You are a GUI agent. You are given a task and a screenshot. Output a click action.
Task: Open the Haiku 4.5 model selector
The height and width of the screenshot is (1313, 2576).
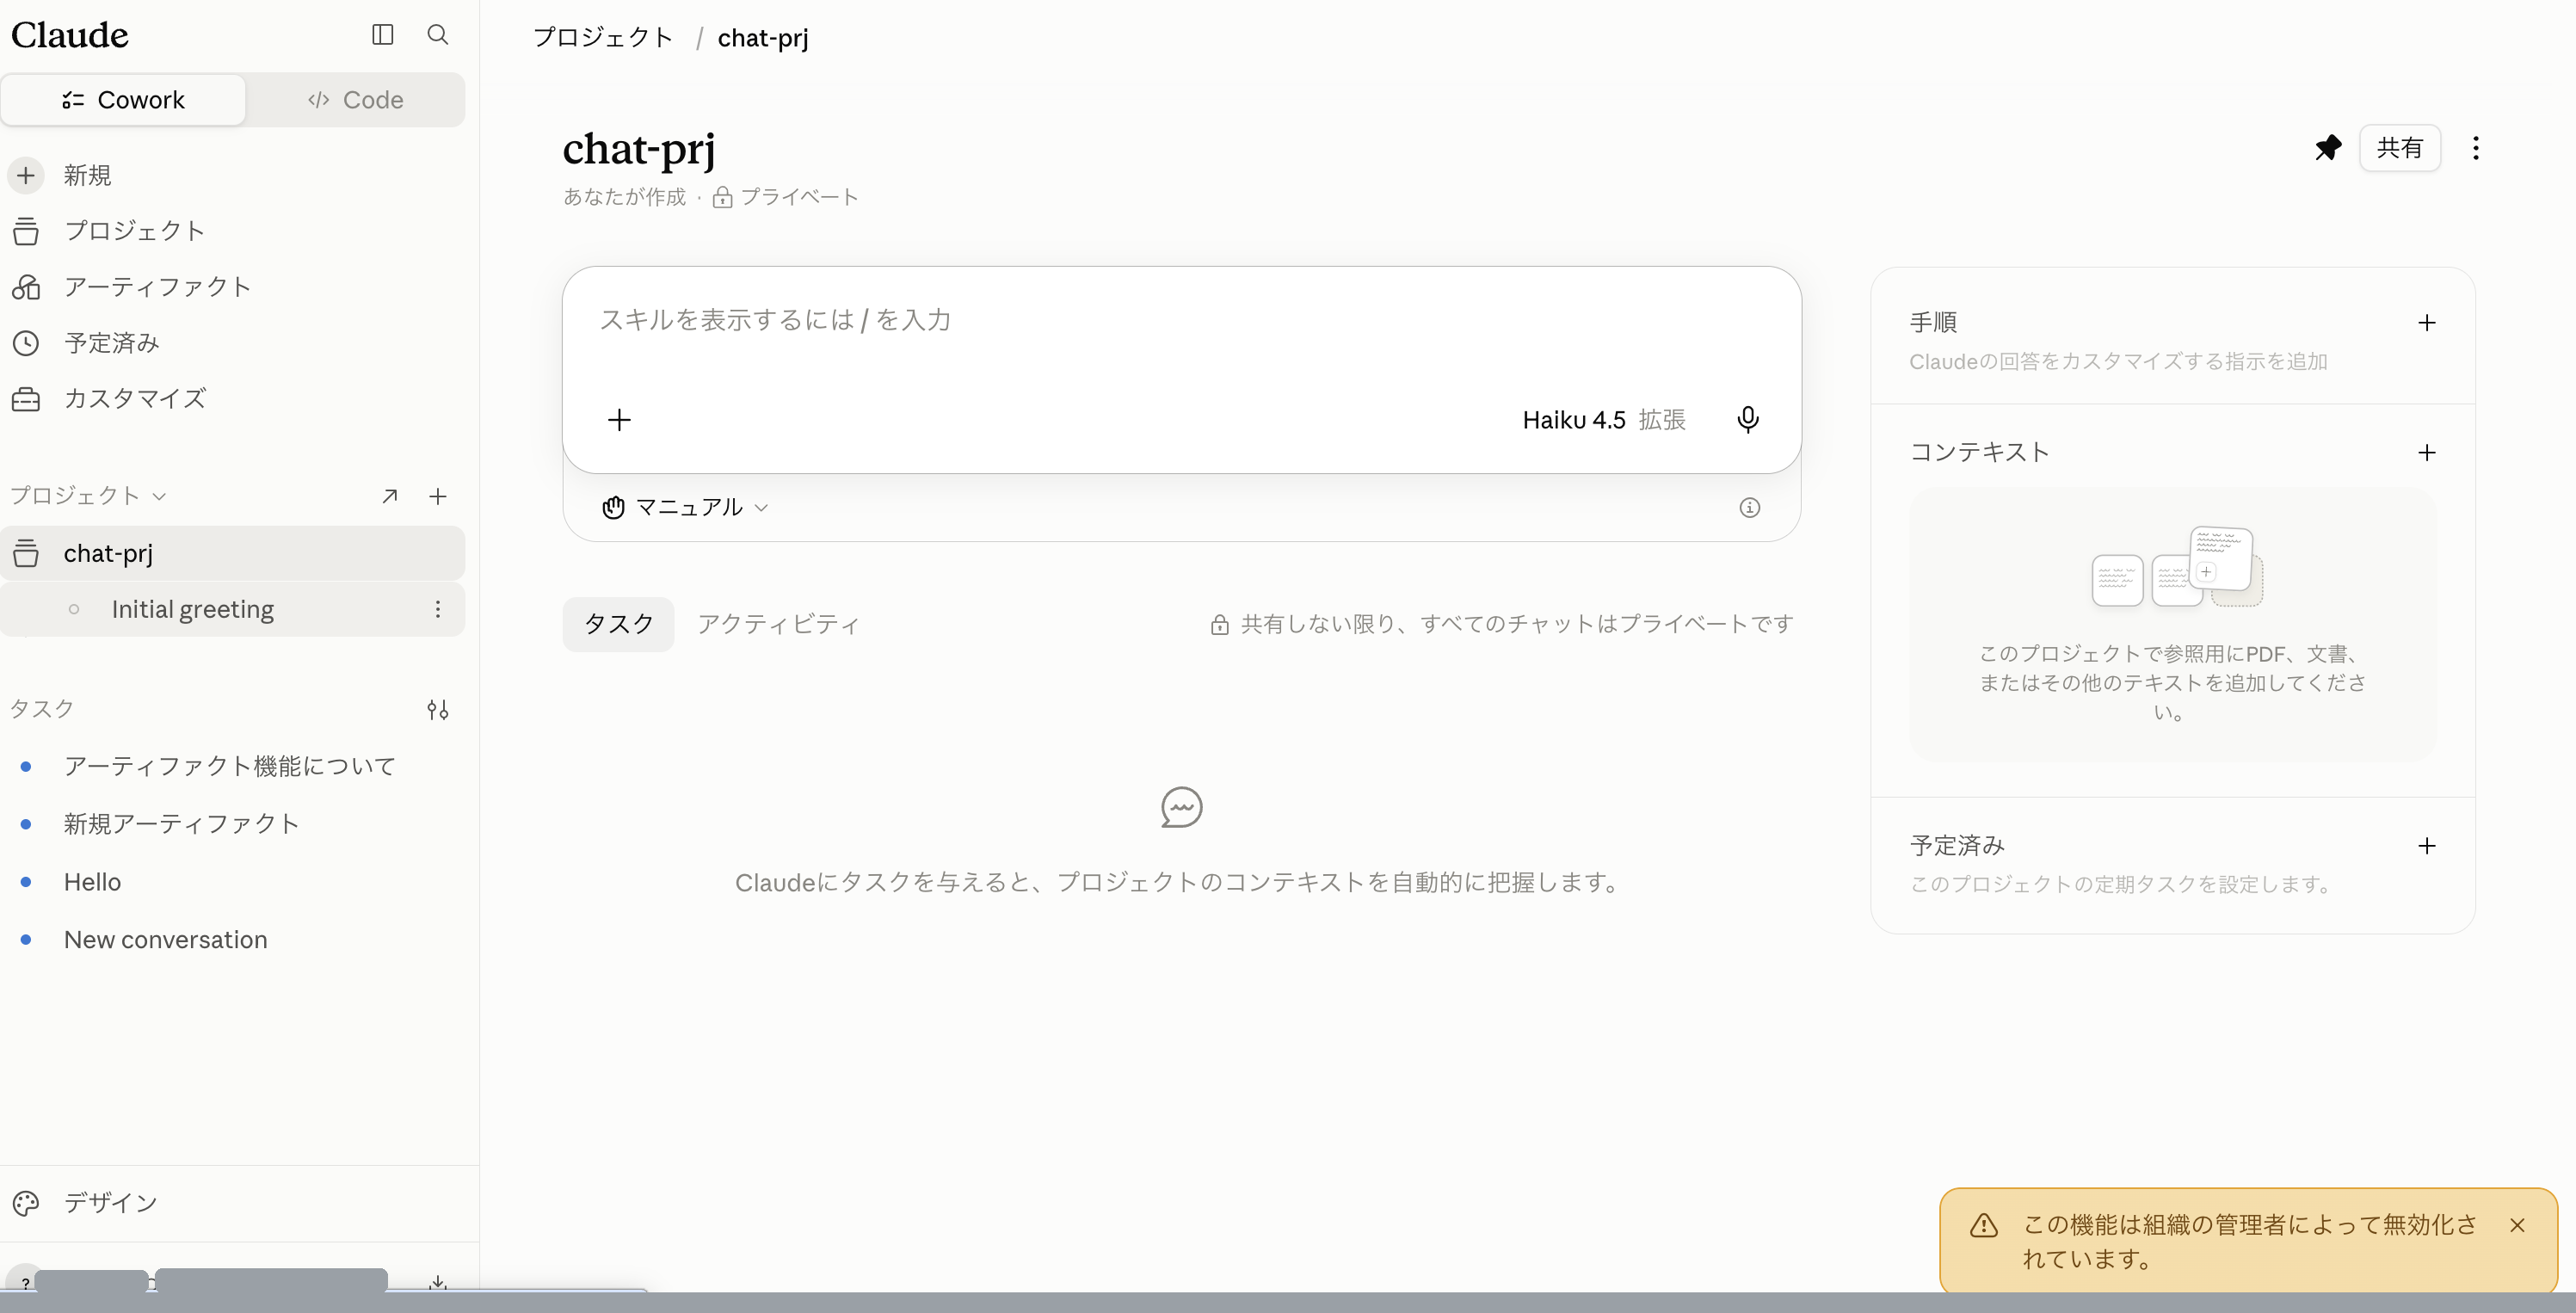click(1604, 420)
